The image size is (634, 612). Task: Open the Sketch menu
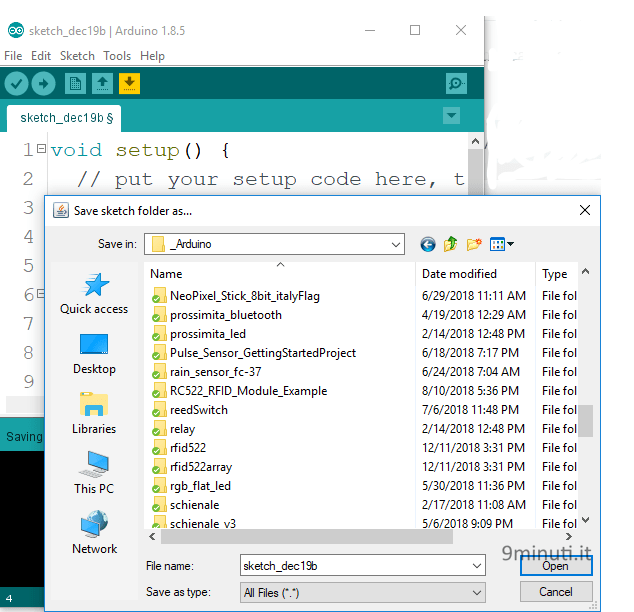point(77,56)
